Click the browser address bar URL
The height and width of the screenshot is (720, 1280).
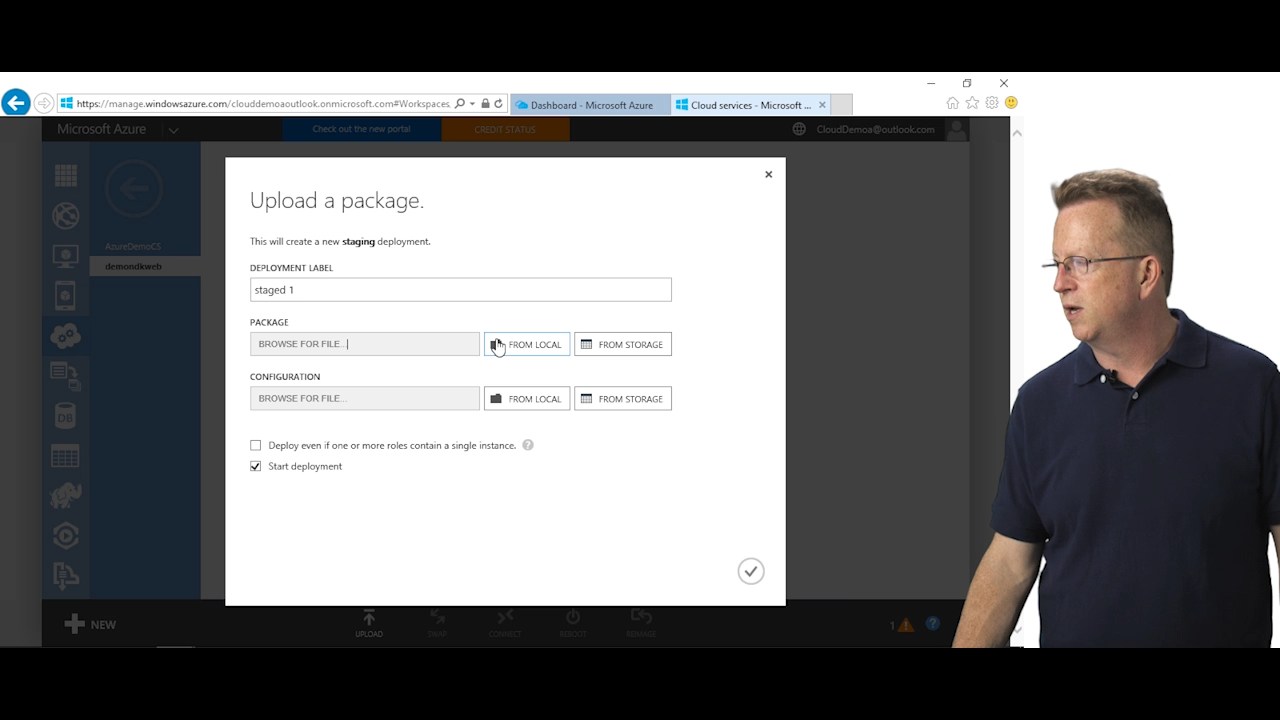click(262, 103)
